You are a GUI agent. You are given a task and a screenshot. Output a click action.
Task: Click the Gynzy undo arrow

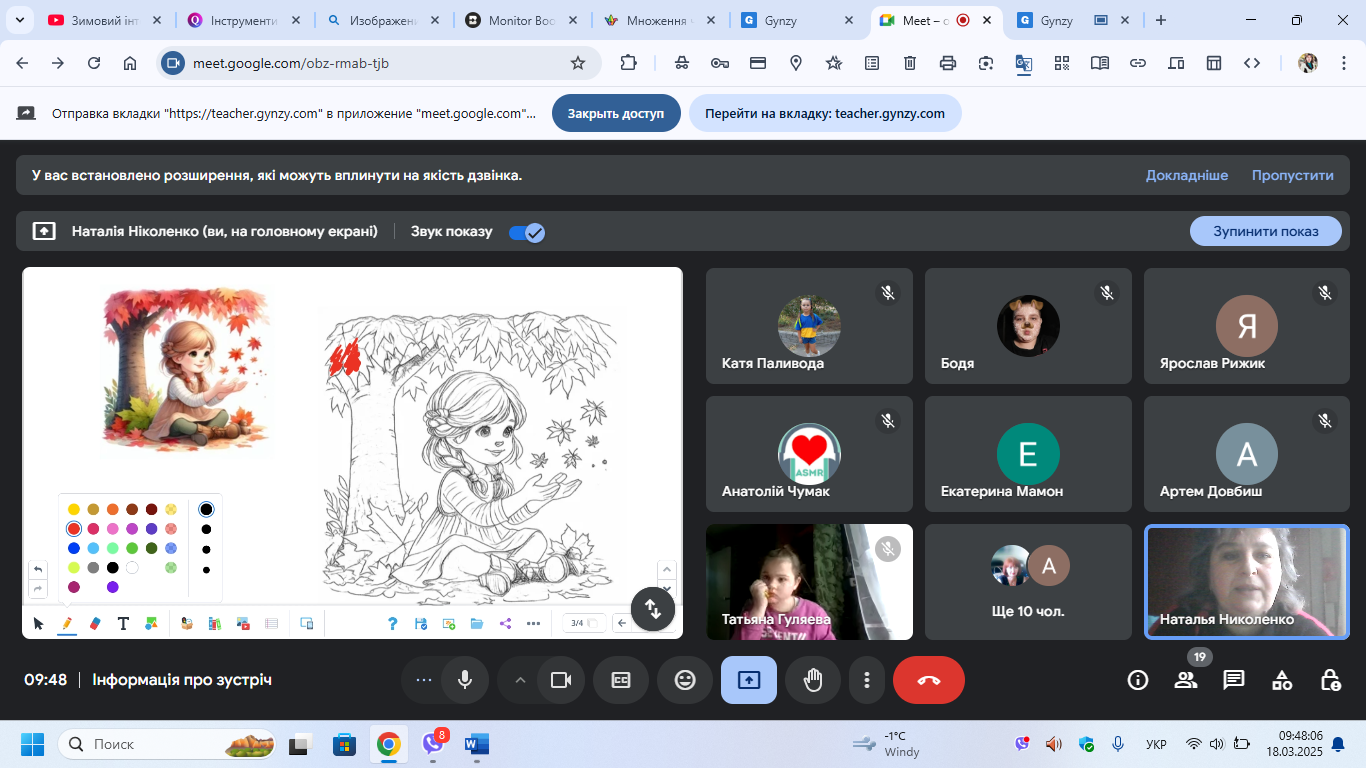point(38,569)
